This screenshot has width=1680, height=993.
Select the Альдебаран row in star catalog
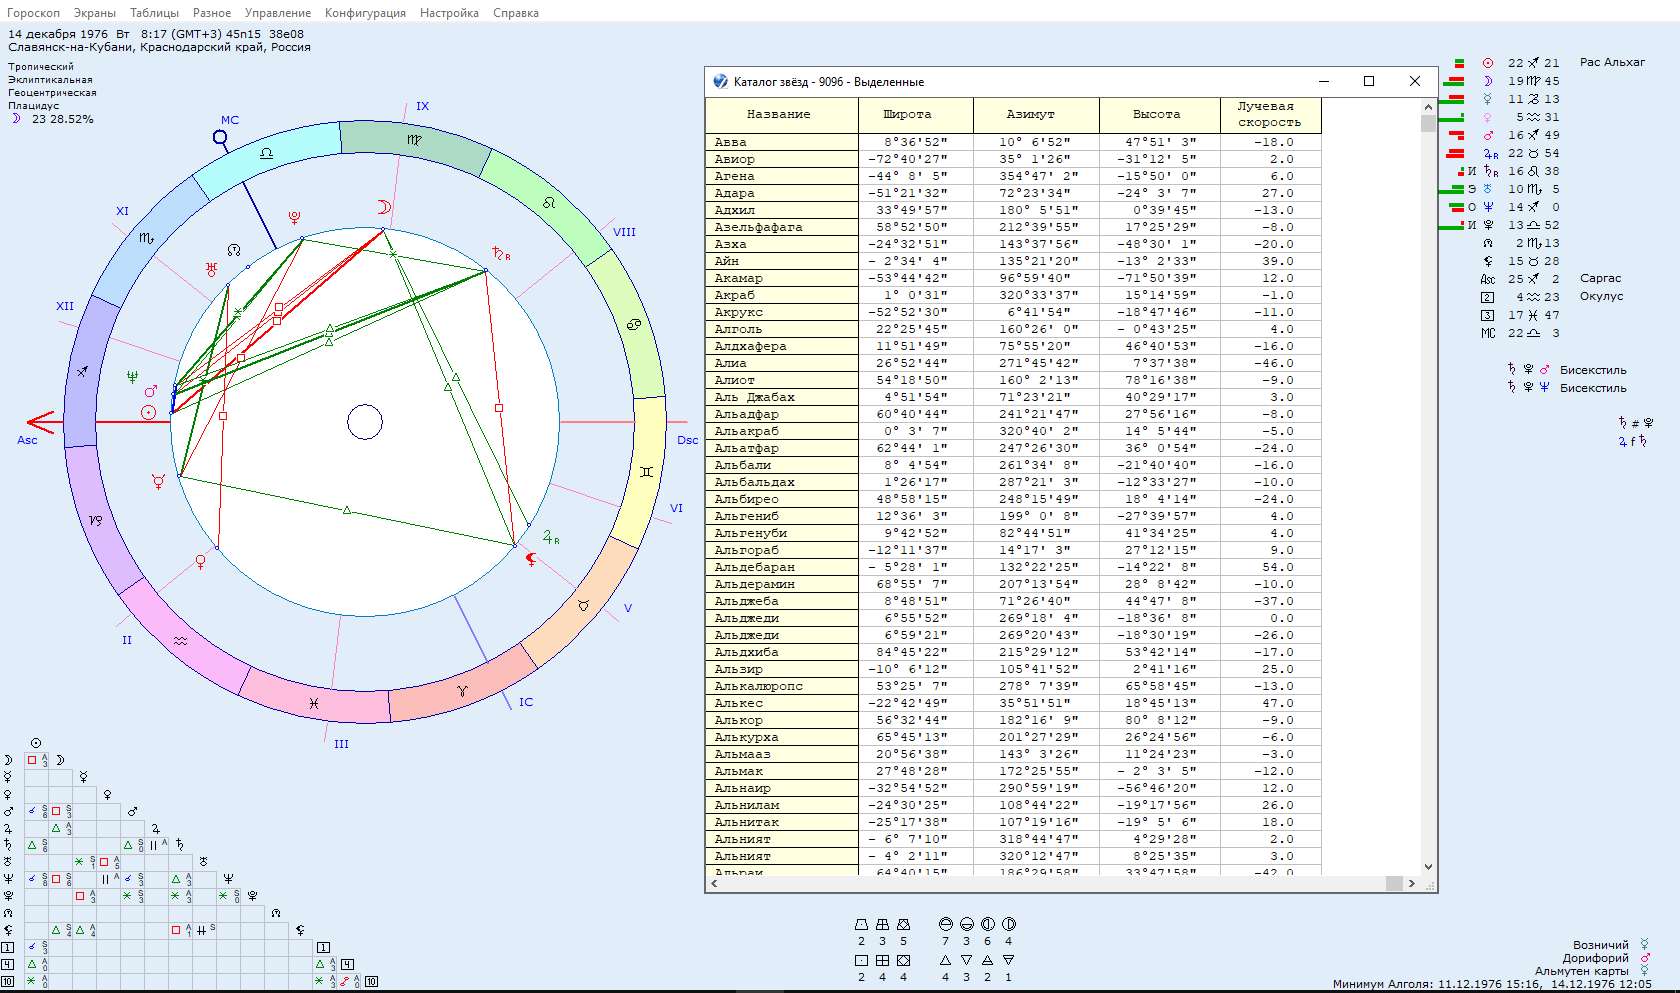click(1013, 567)
